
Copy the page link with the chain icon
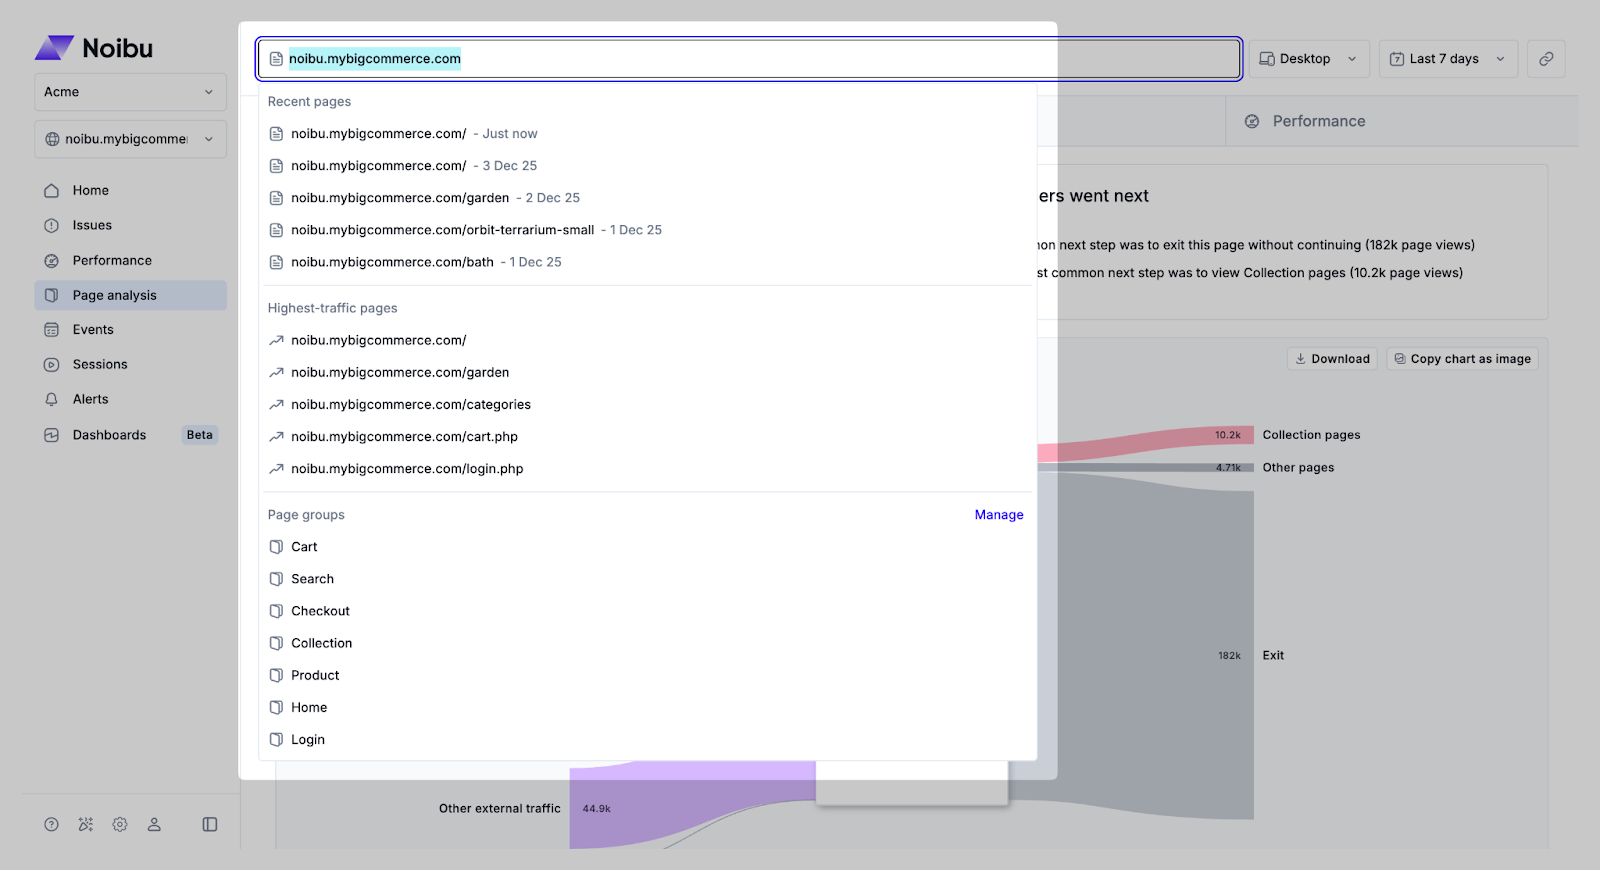1546,59
